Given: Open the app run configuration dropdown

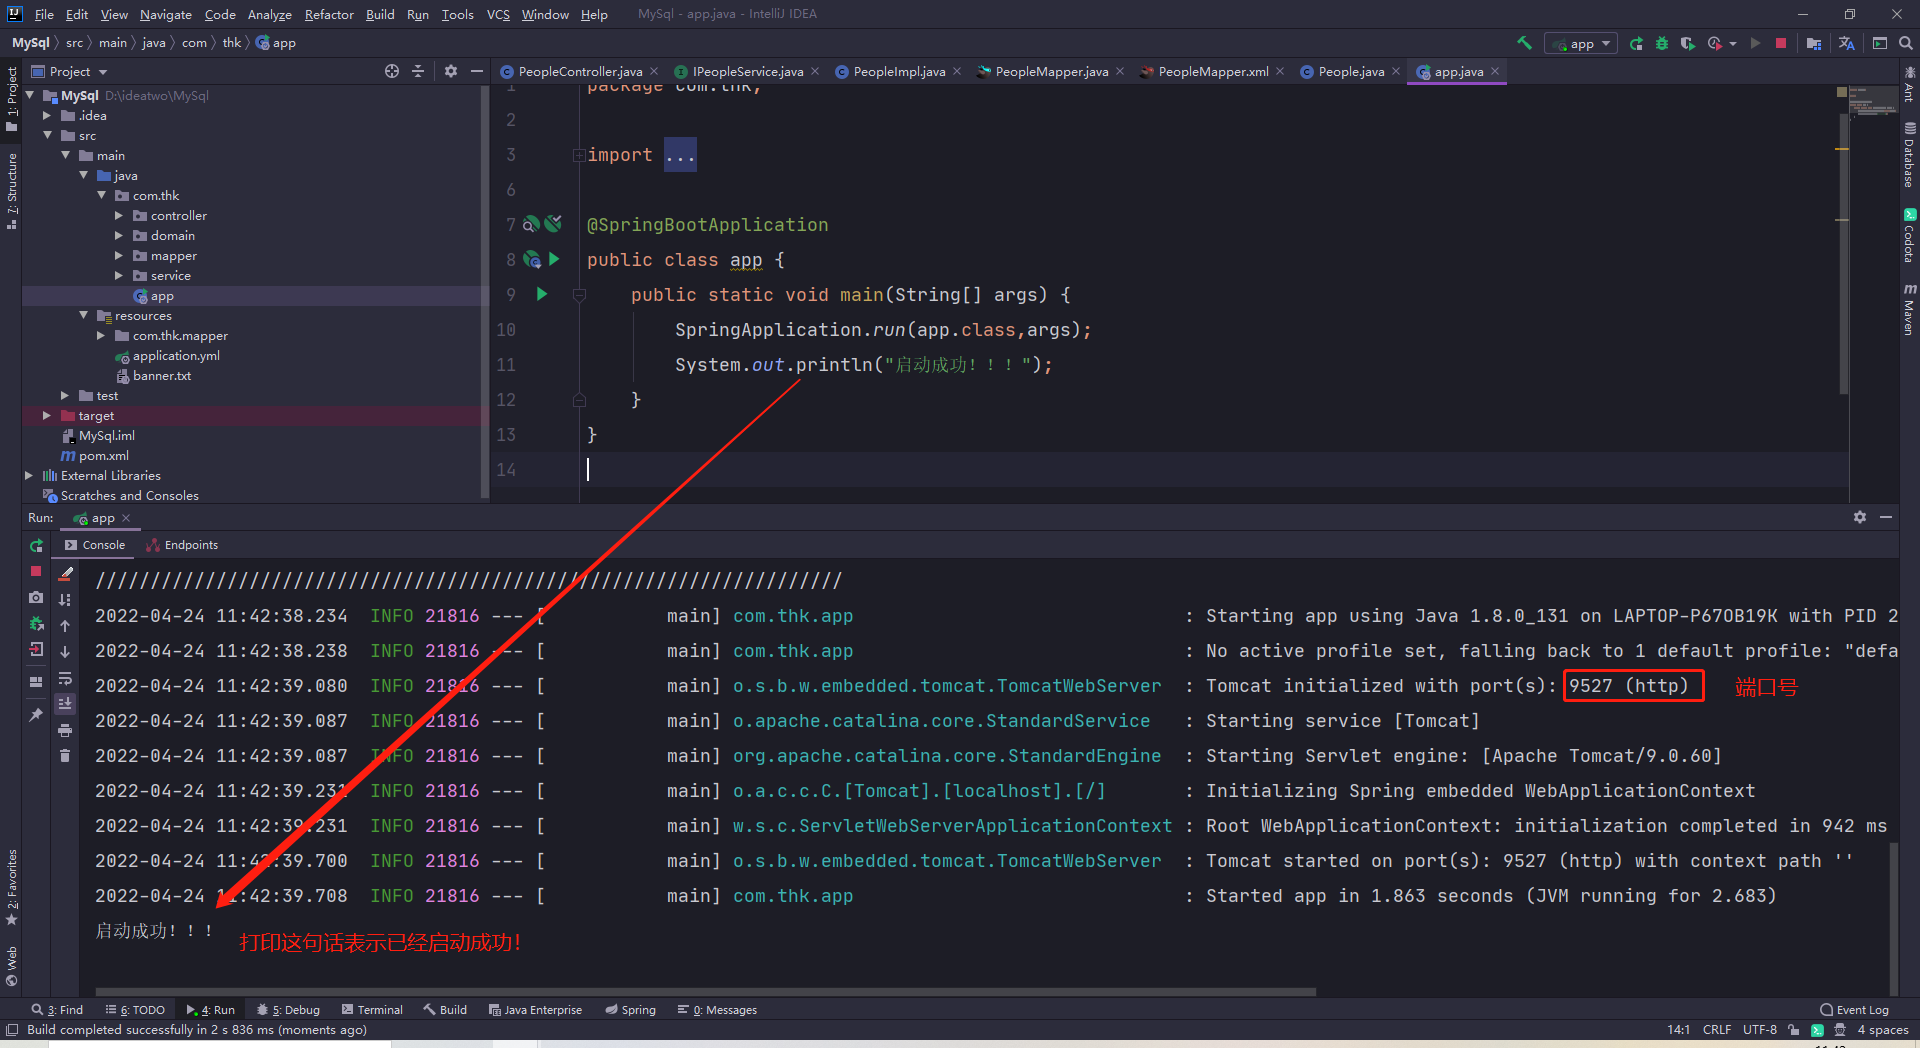Looking at the screenshot, I should [1581, 43].
